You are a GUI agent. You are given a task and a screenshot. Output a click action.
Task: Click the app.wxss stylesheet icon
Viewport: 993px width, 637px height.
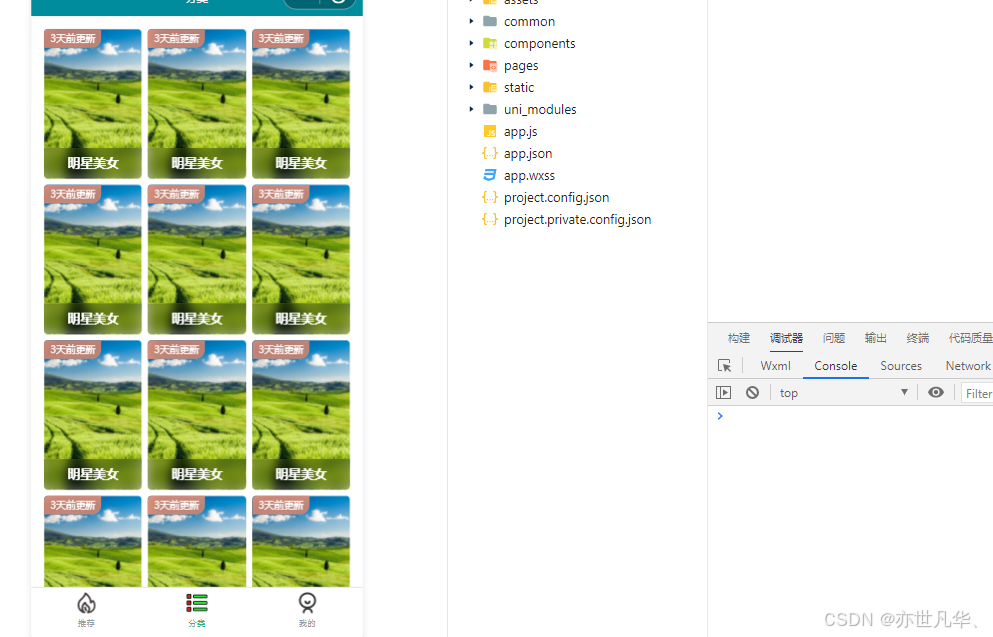click(x=490, y=175)
